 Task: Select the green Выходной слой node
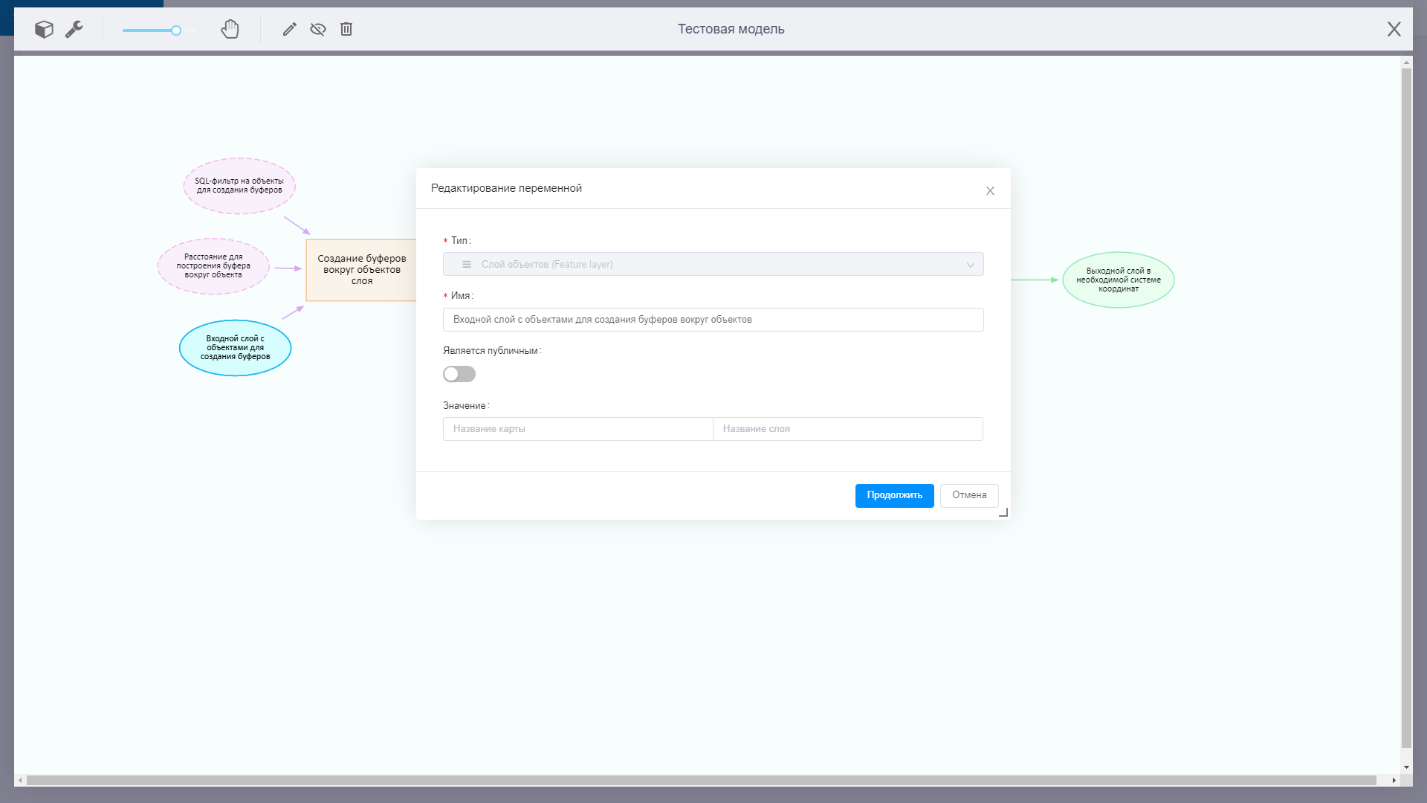pos(1118,280)
